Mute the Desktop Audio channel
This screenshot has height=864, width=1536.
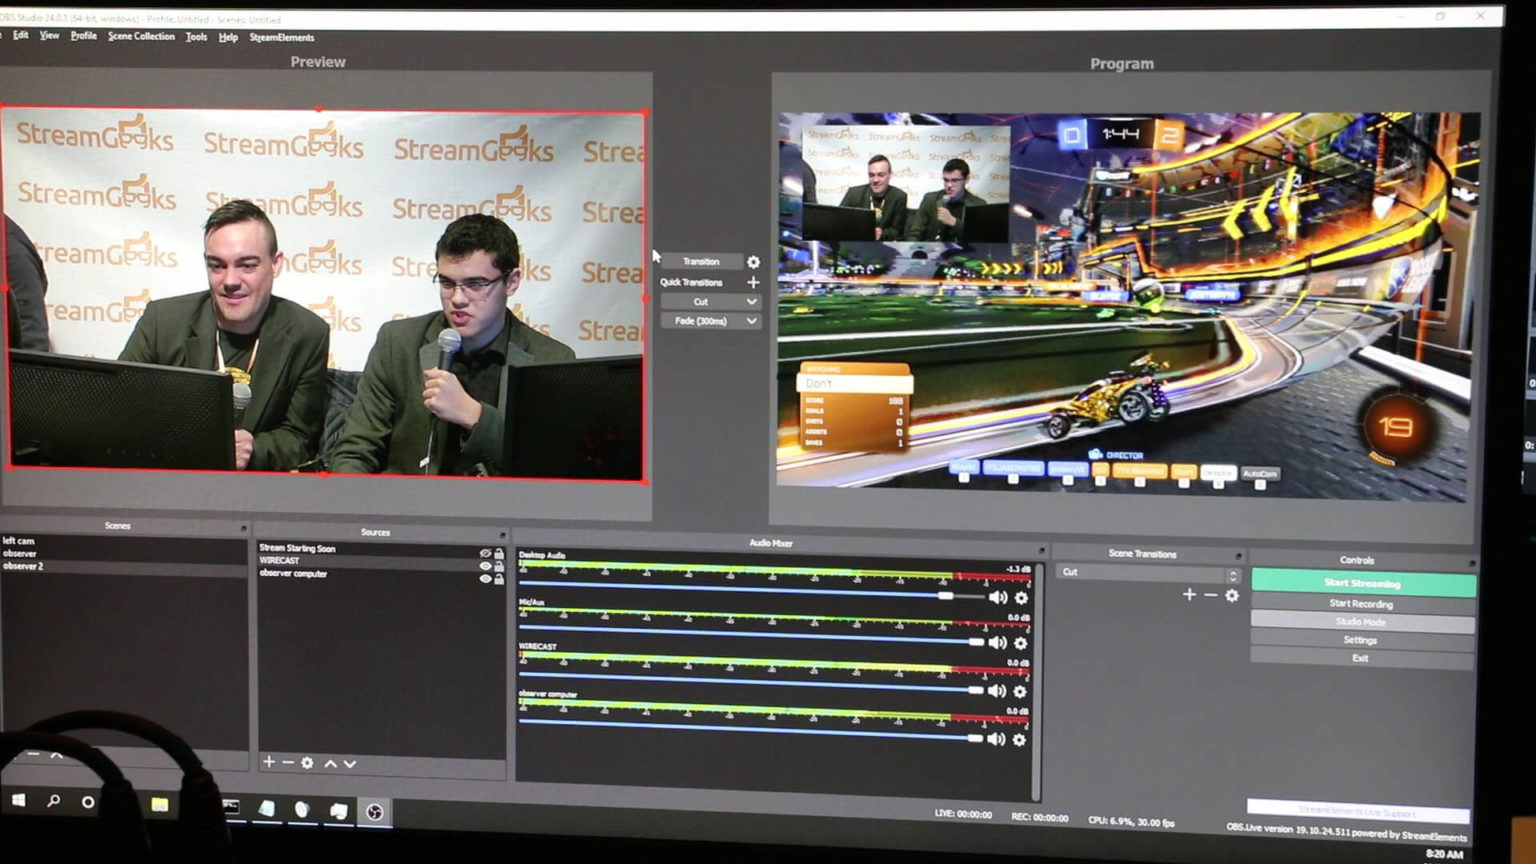[997, 597]
